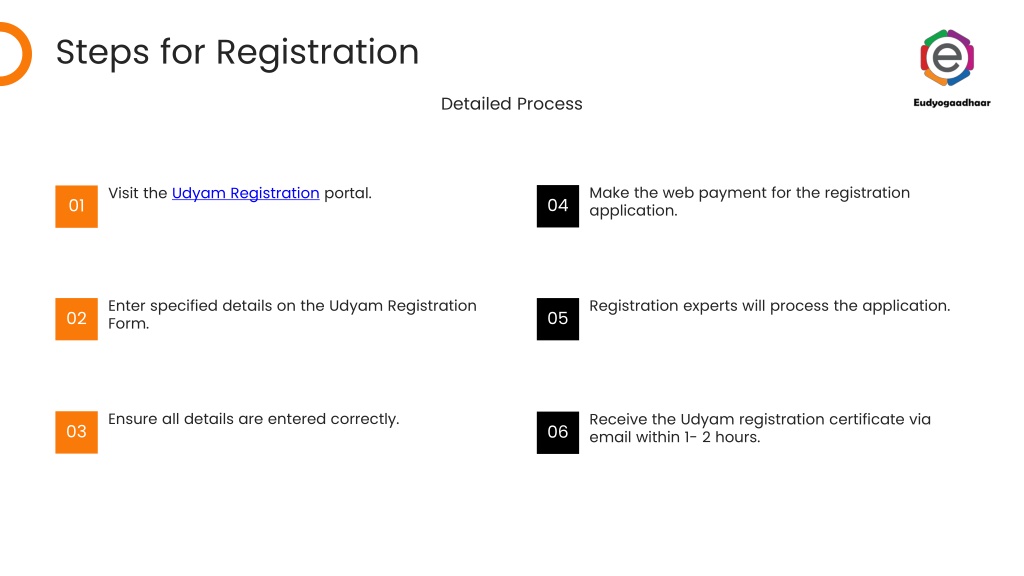Screen dimensions: 1024x576
Task: Open the Udyam Registration link
Action: point(246,193)
